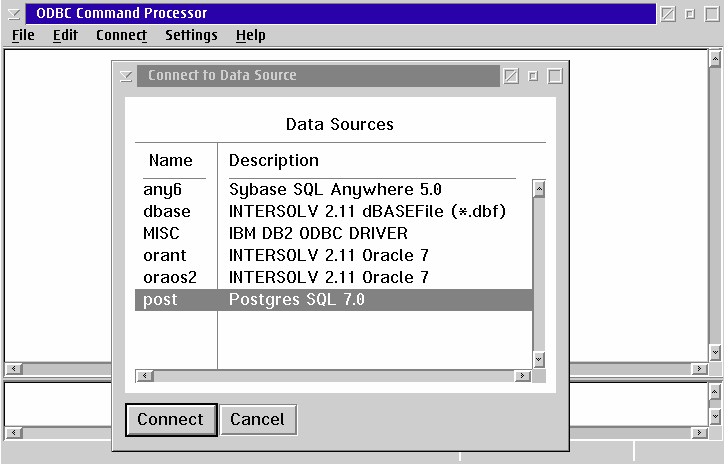Open the Settings menu
Viewport: 724px width, 464px height.
191,35
